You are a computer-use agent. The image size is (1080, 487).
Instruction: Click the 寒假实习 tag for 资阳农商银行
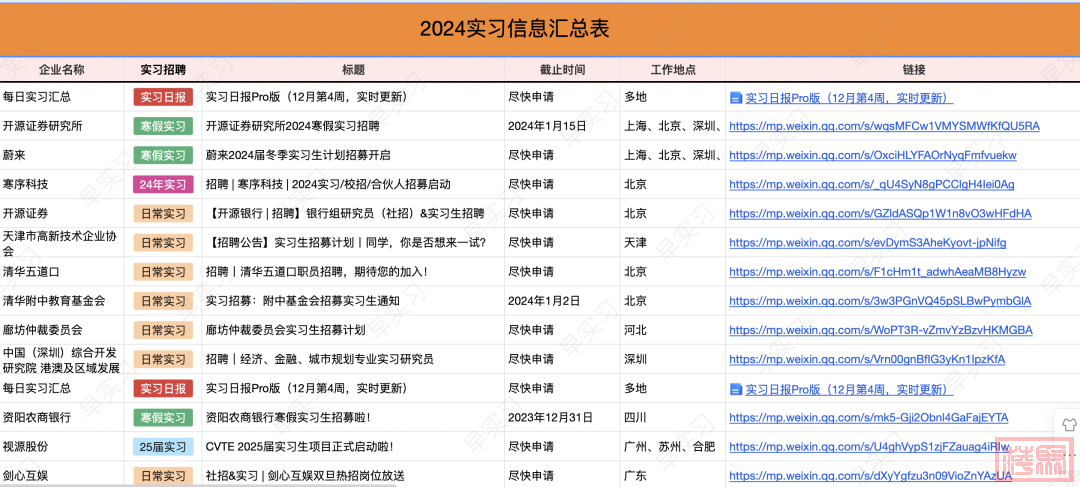click(x=163, y=417)
